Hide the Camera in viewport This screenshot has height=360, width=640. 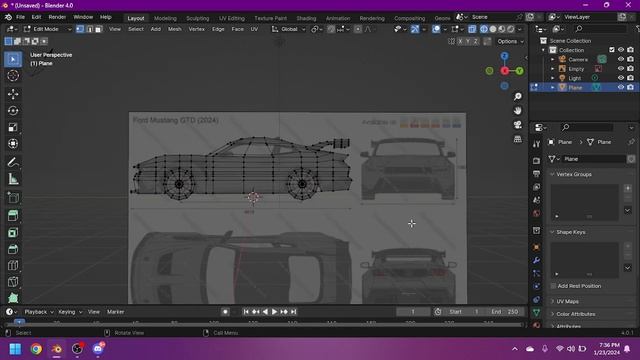pos(621,60)
